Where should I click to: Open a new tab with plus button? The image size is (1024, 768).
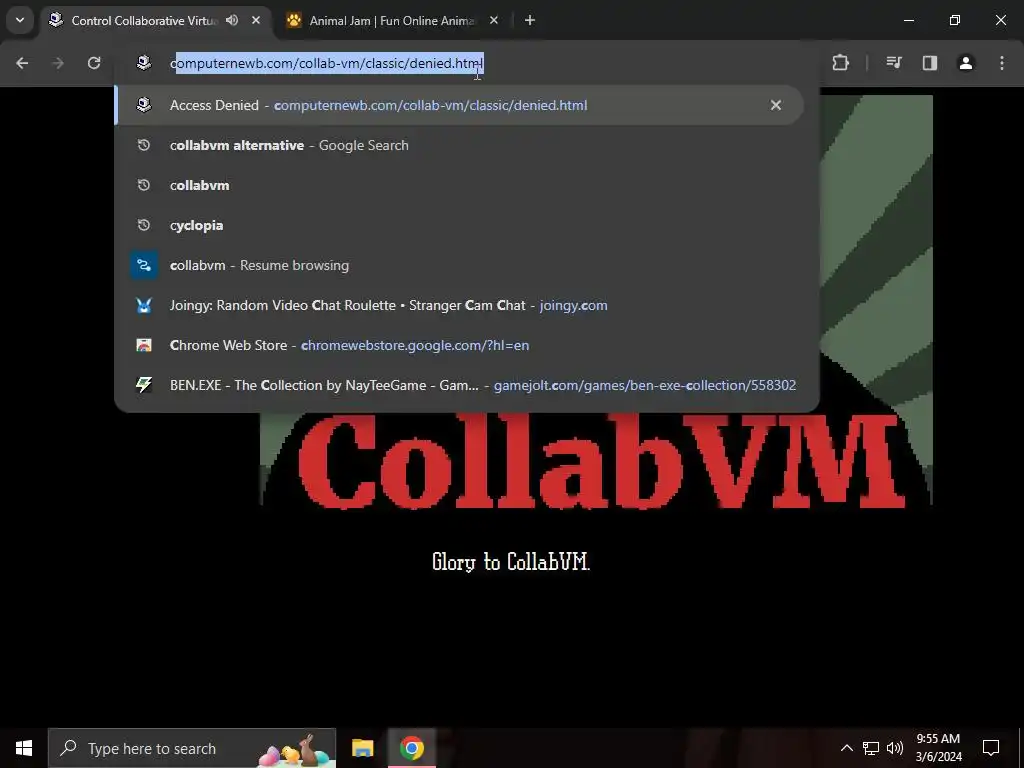(530, 20)
